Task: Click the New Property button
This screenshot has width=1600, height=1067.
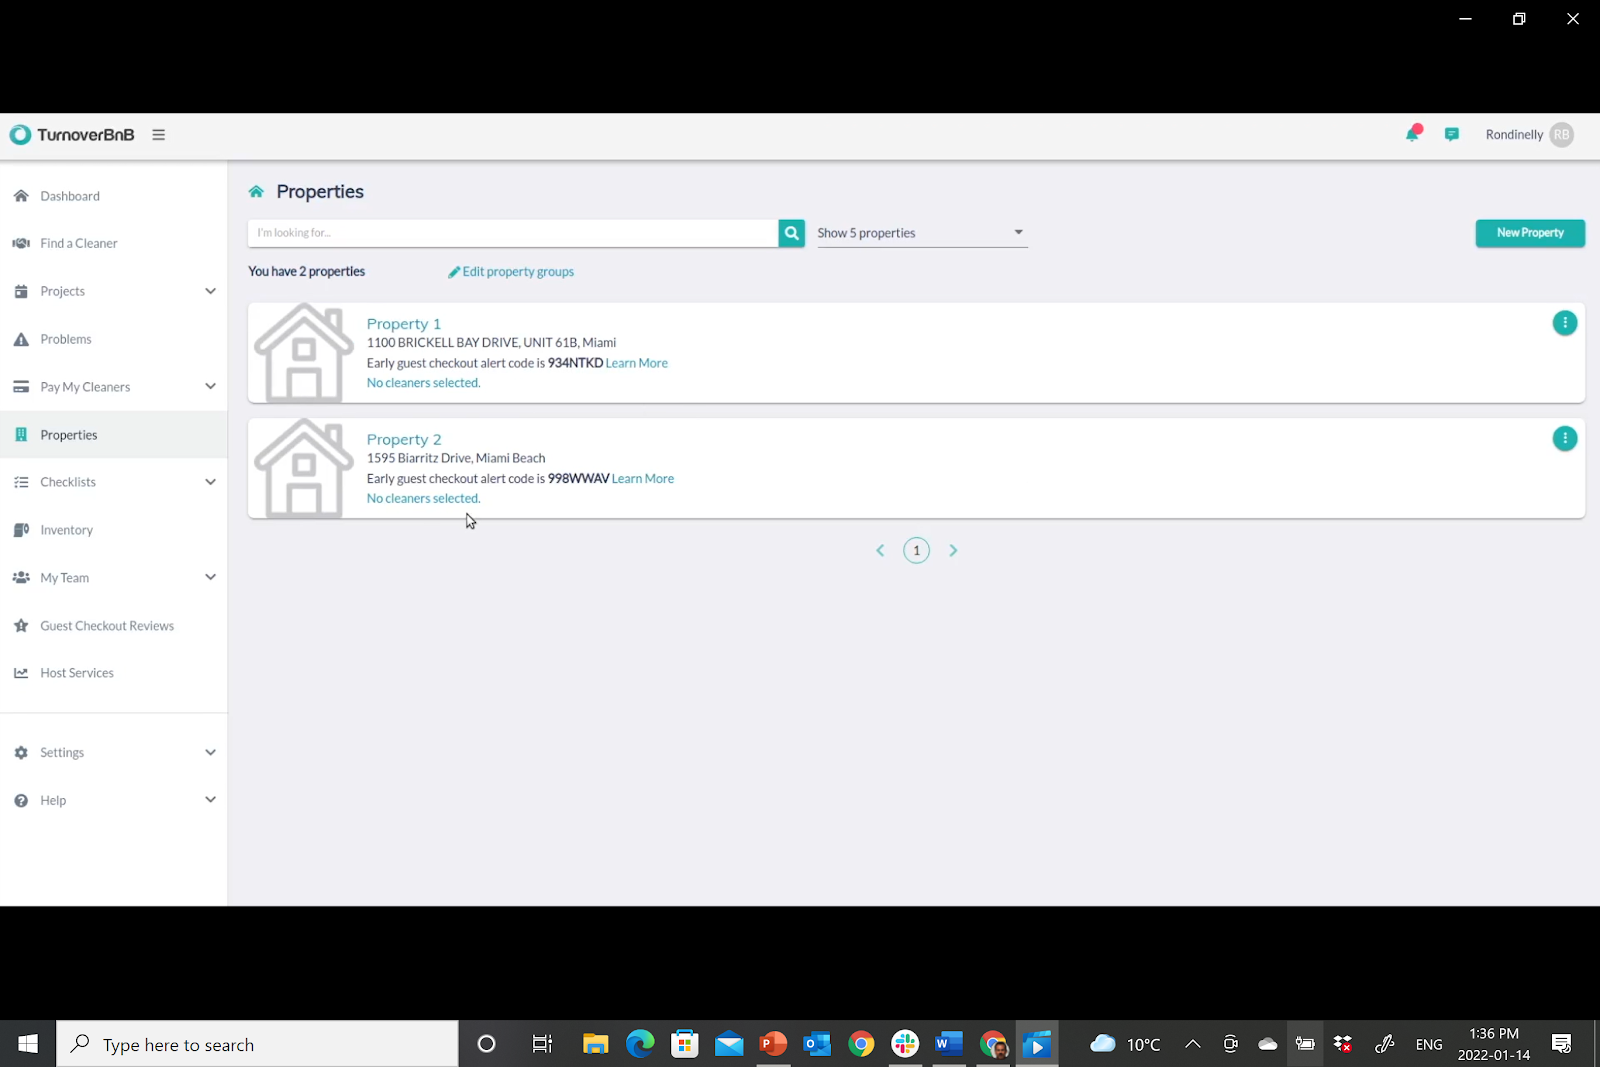Action: (x=1530, y=233)
